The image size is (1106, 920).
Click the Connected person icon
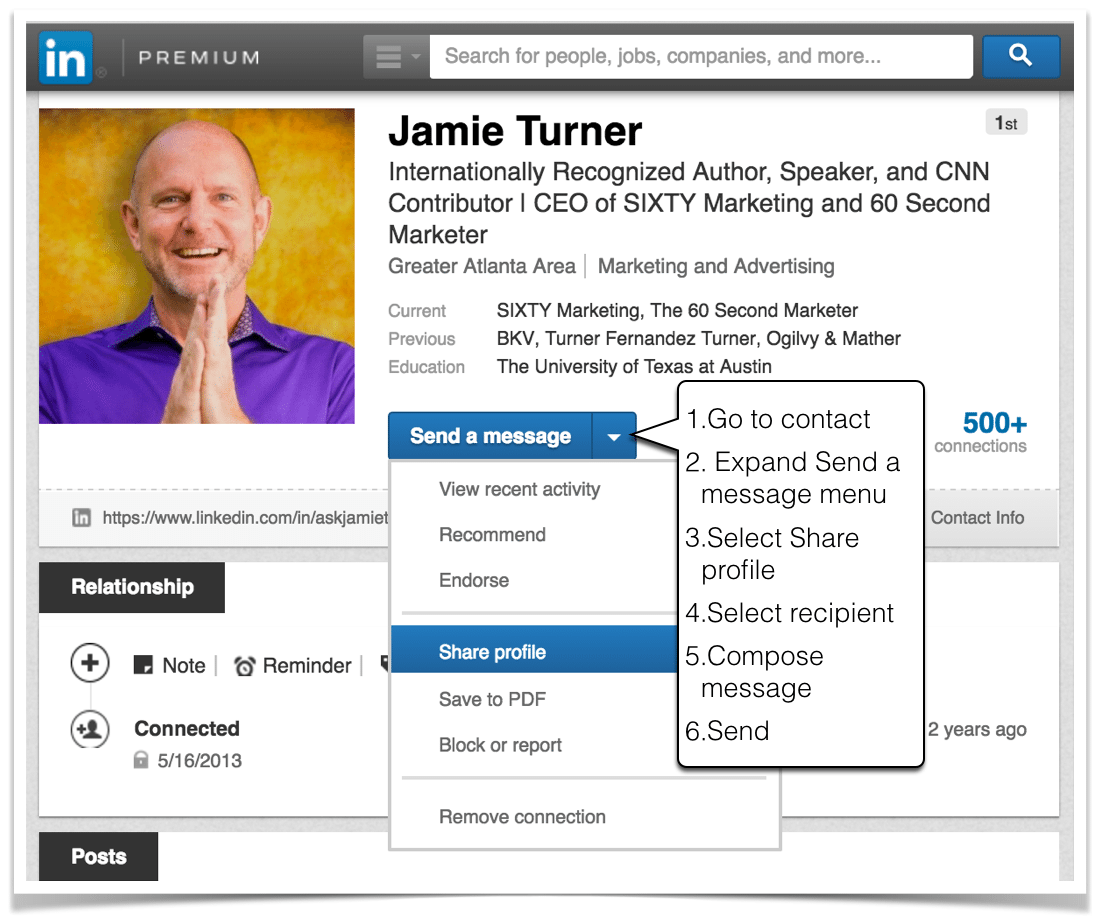(x=90, y=729)
